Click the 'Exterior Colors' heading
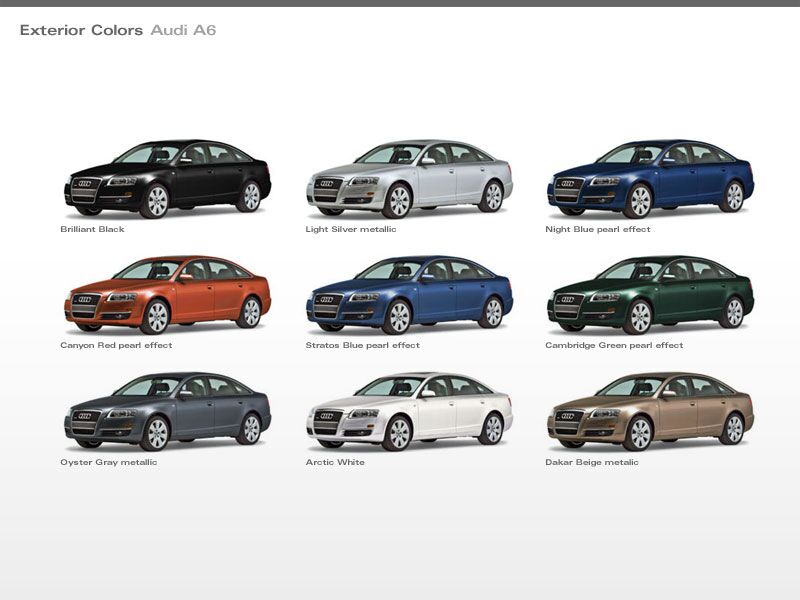 point(81,30)
